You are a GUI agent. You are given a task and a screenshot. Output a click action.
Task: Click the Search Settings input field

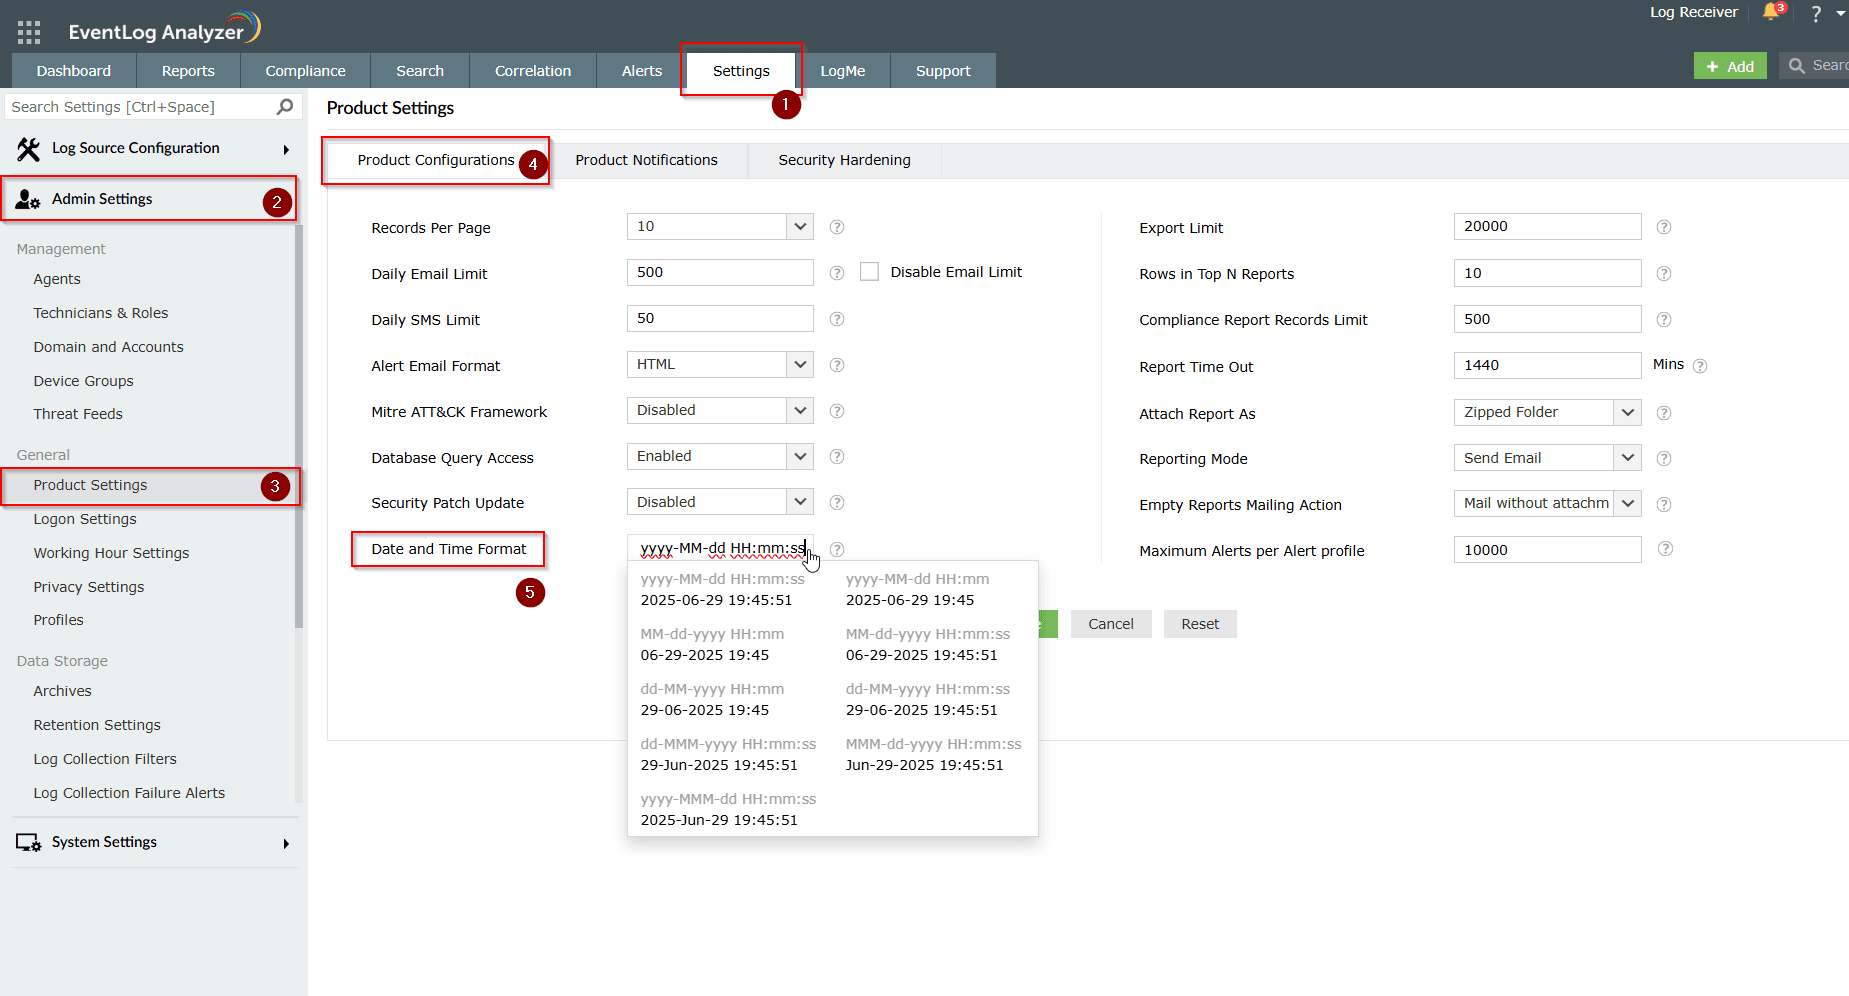pos(140,107)
